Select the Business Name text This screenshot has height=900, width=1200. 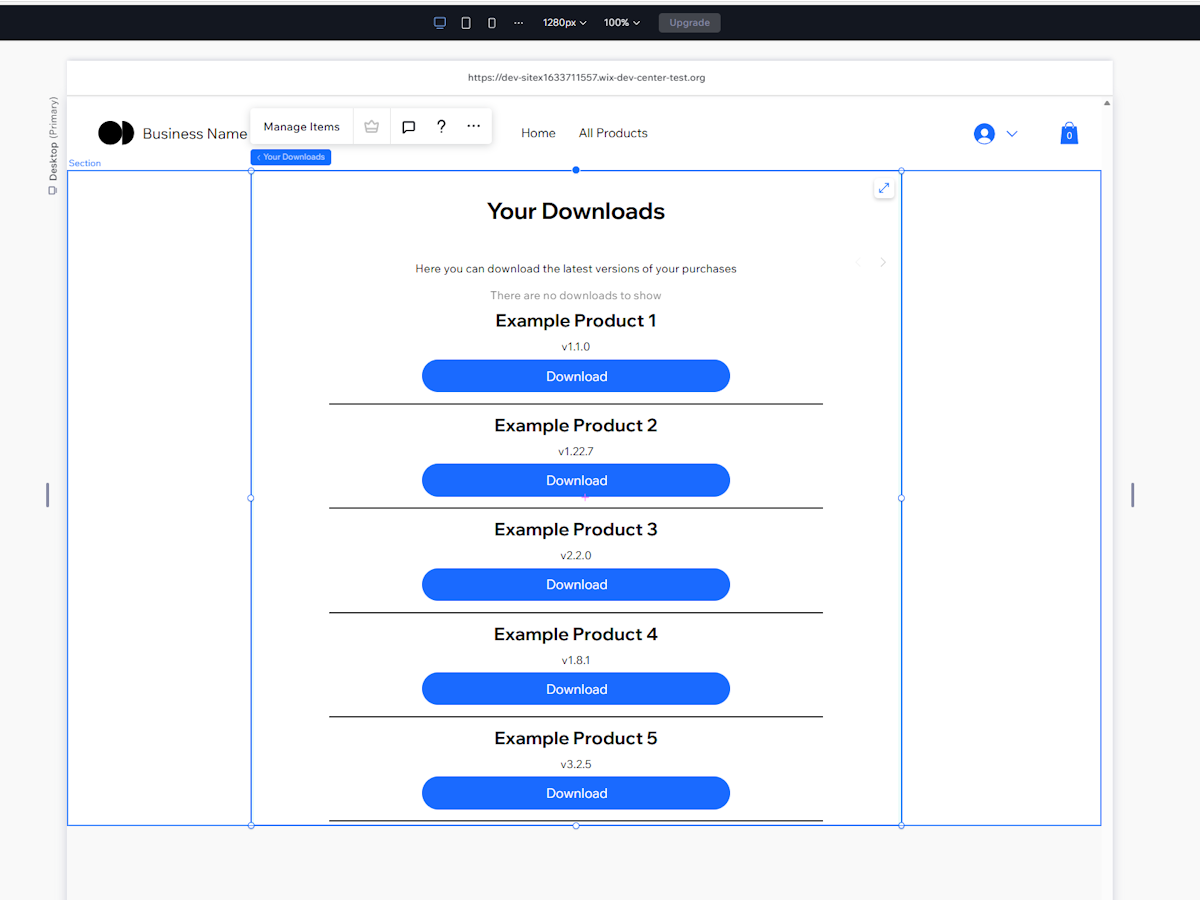click(x=195, y=134)
